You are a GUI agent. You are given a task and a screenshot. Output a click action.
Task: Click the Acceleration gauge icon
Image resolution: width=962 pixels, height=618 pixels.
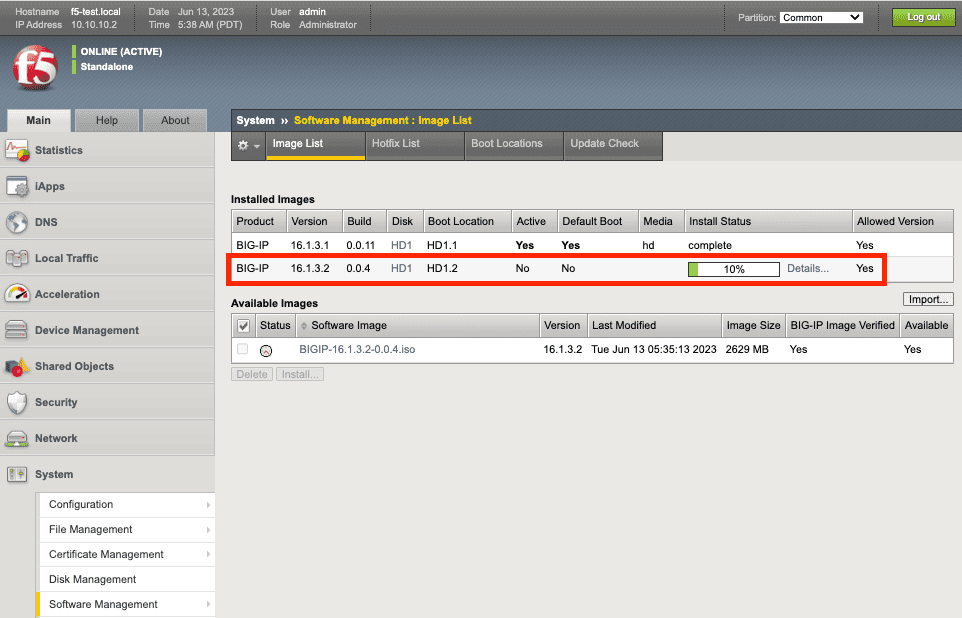17,294
